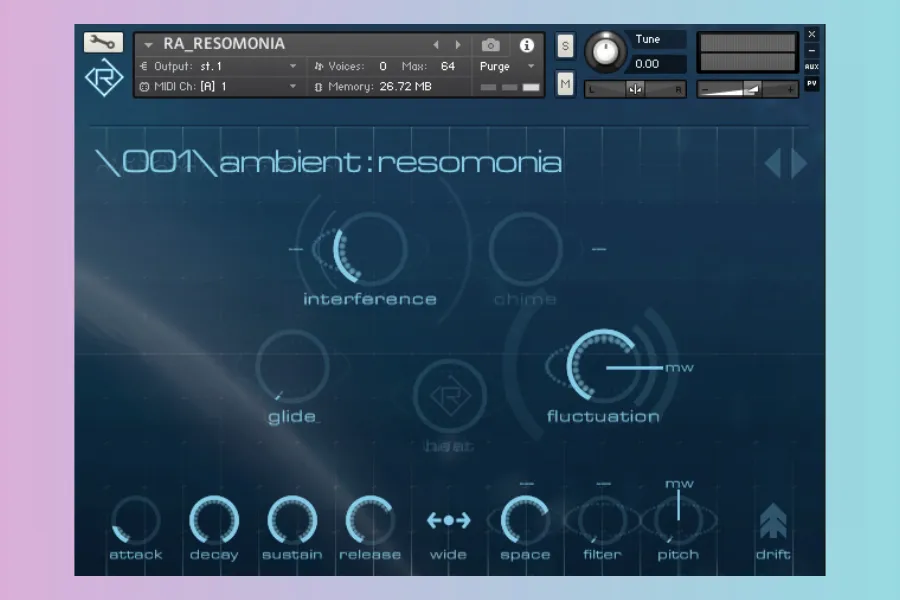Expand the Output st. 1 dropdown
Screen dimensions: 900x600
point(293,67)
